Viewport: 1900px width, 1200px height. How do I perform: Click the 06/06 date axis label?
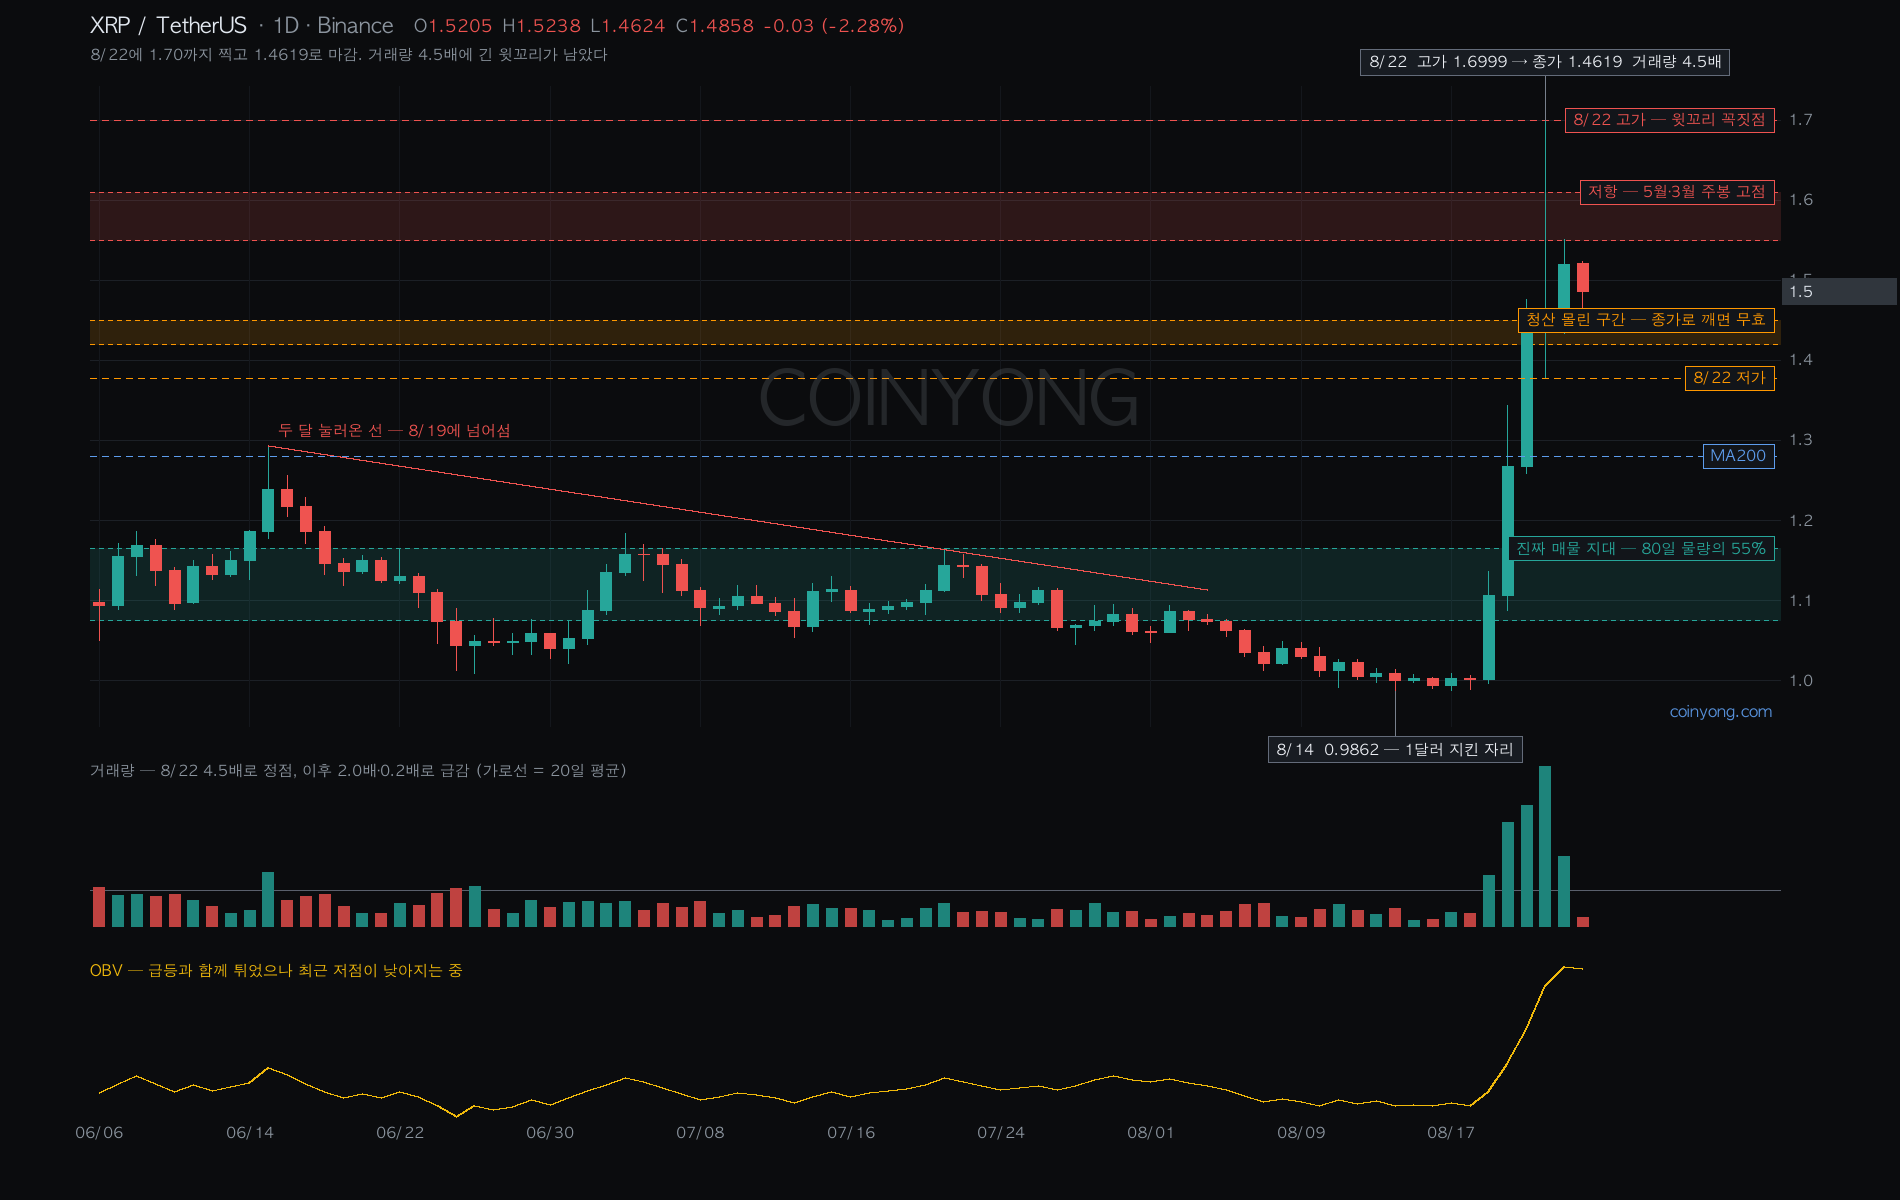[x=99, y=1132]
